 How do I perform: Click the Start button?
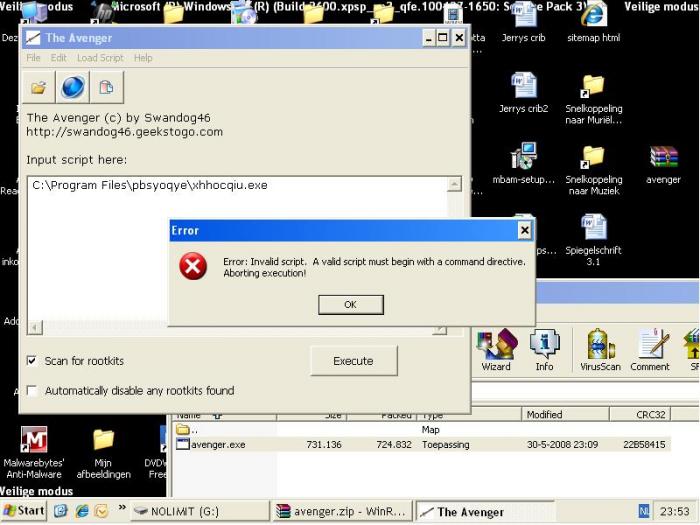click(x=24, y=511)
